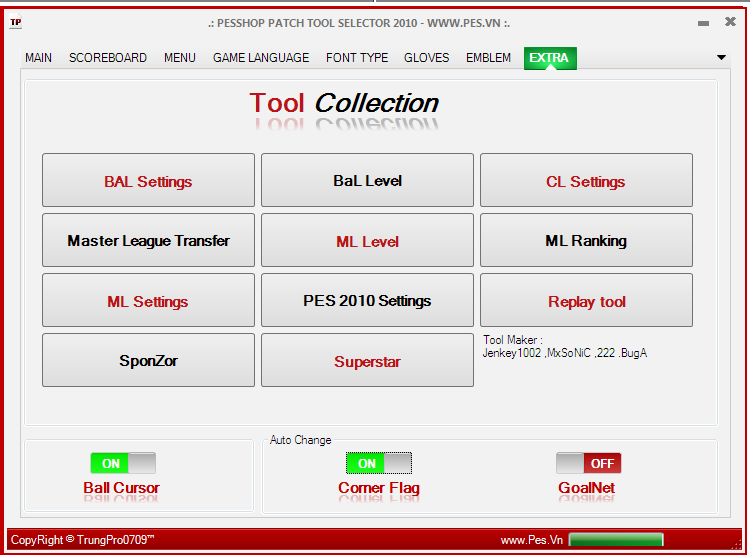Go to the EMBLEM tab
The width and height of the screenshot is (753, 558).
tap(488, 58)
